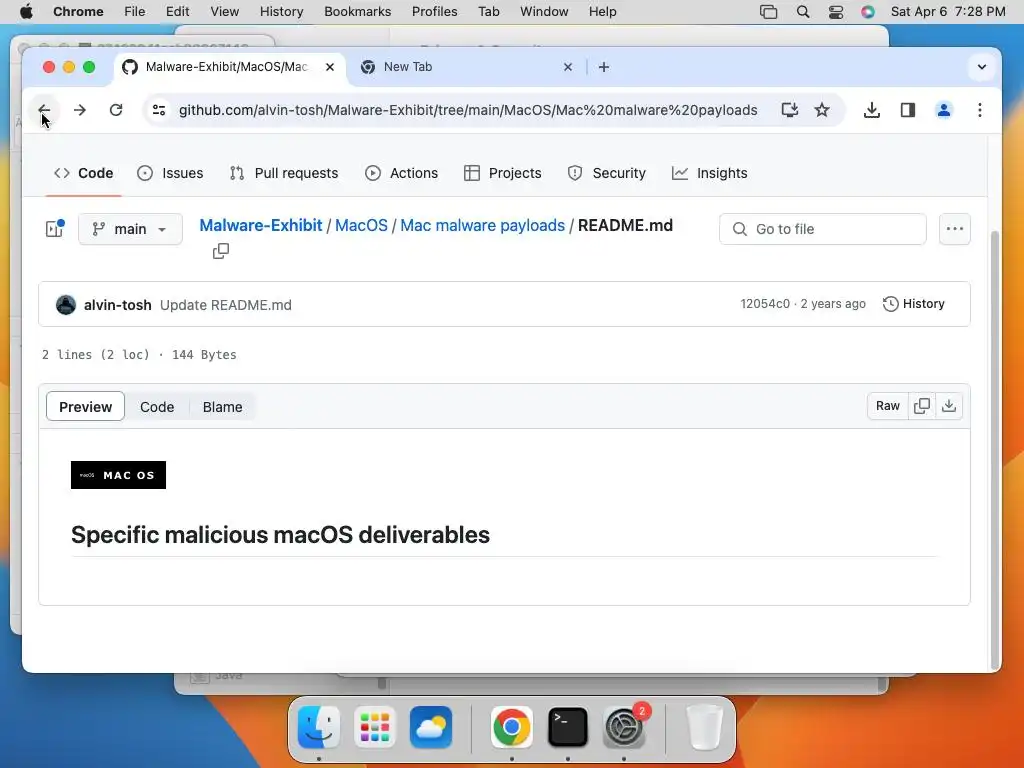Screen dimensions: 1024x768
Task: Open site information icon in address bar
Action: pos(159,110)
